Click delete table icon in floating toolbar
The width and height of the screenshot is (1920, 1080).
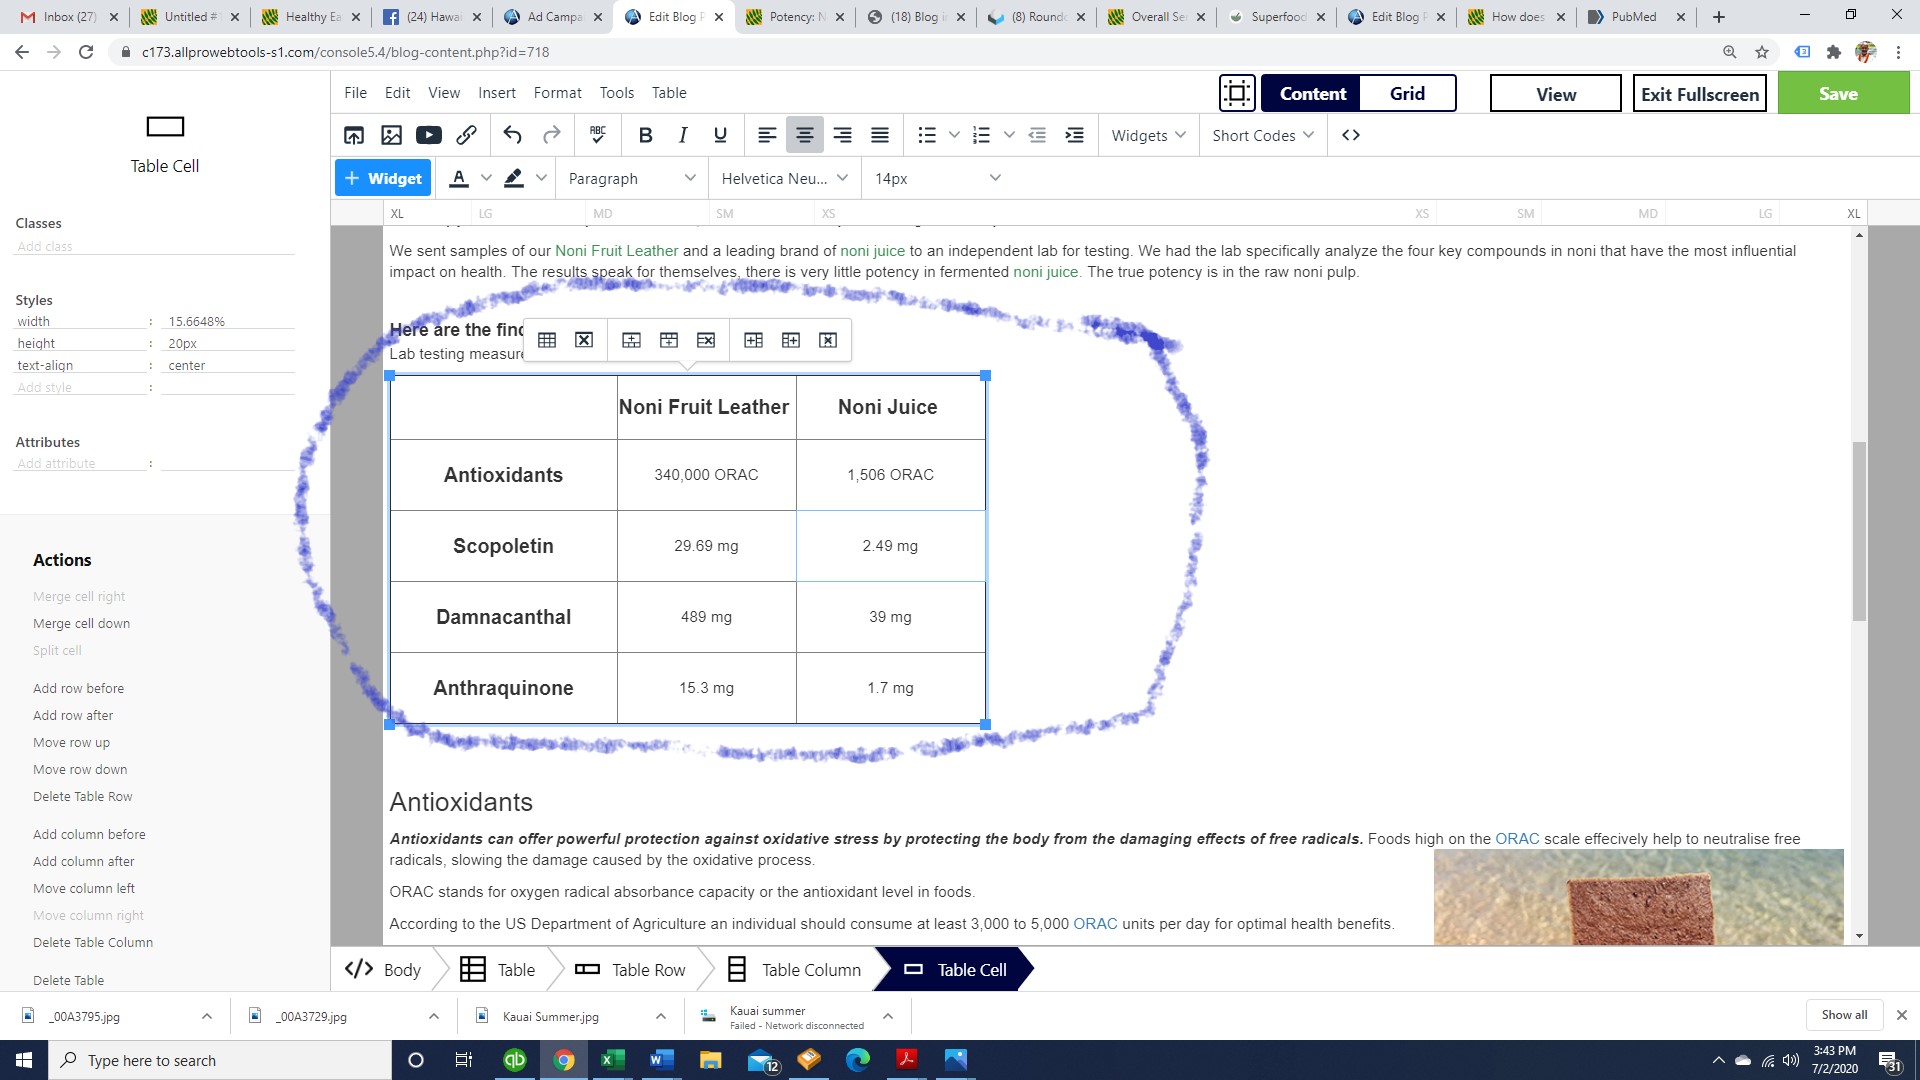tap(584, 340)
